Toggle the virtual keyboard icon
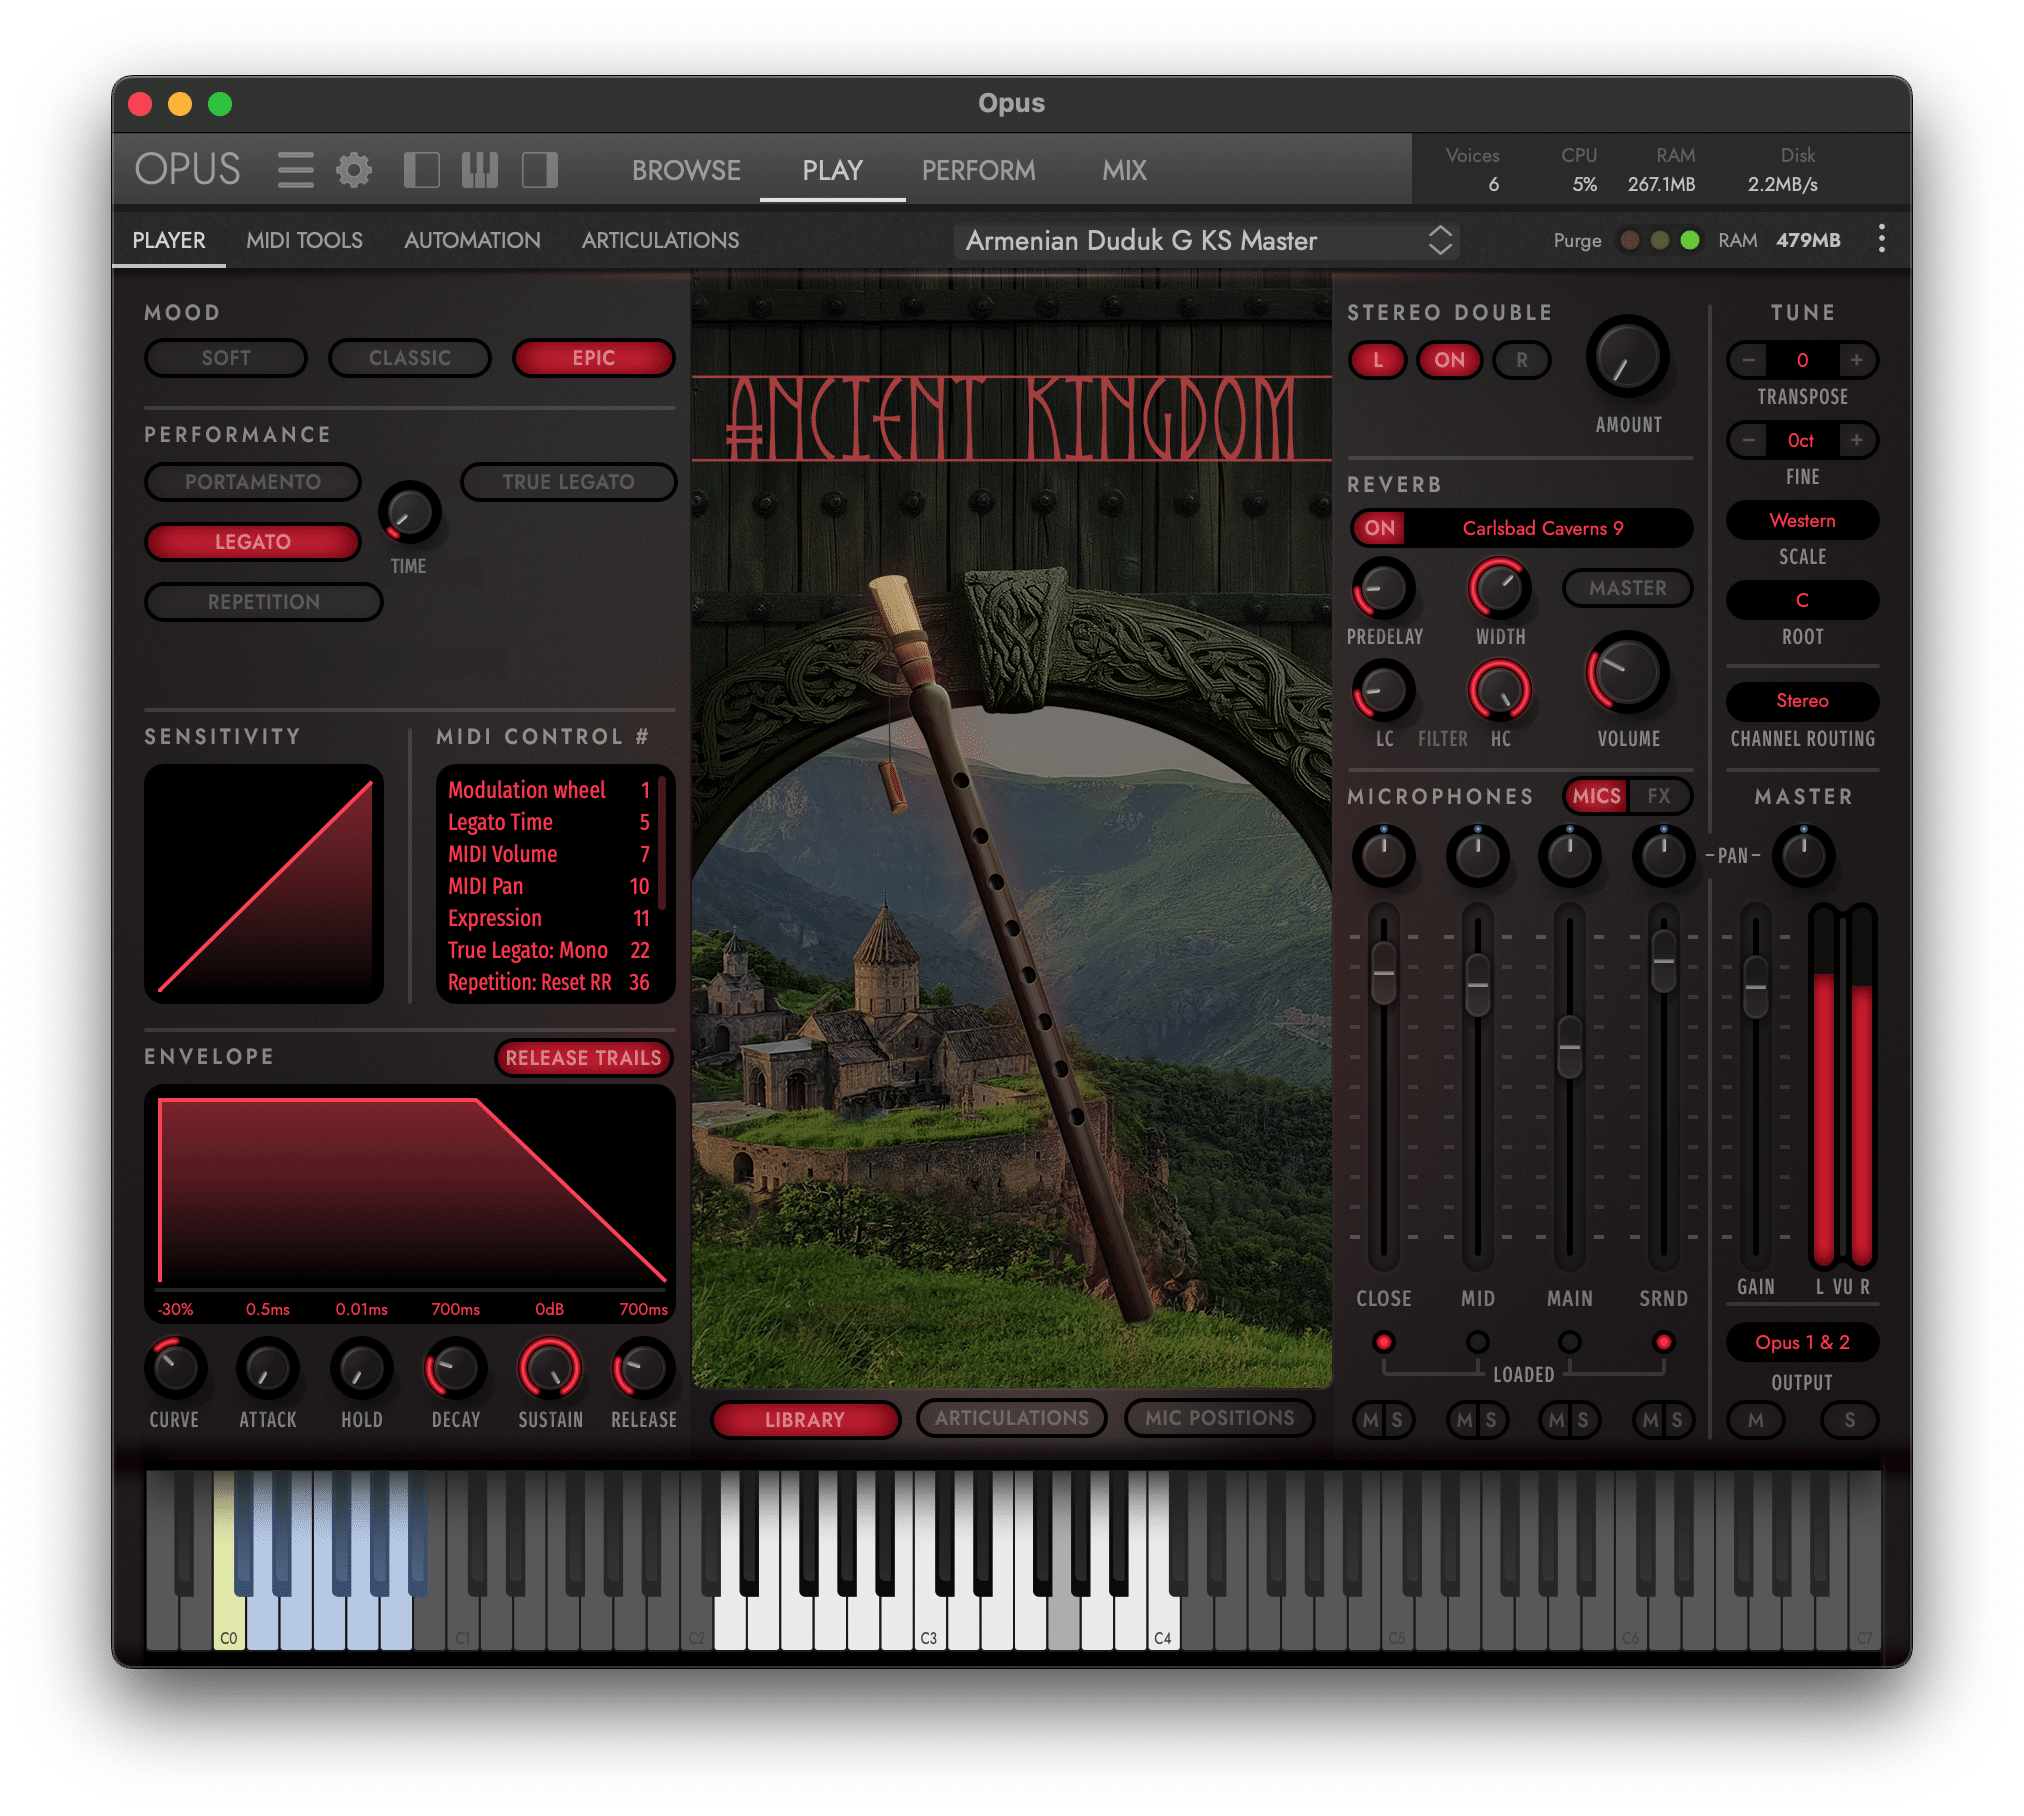 (x=480, y=170)
